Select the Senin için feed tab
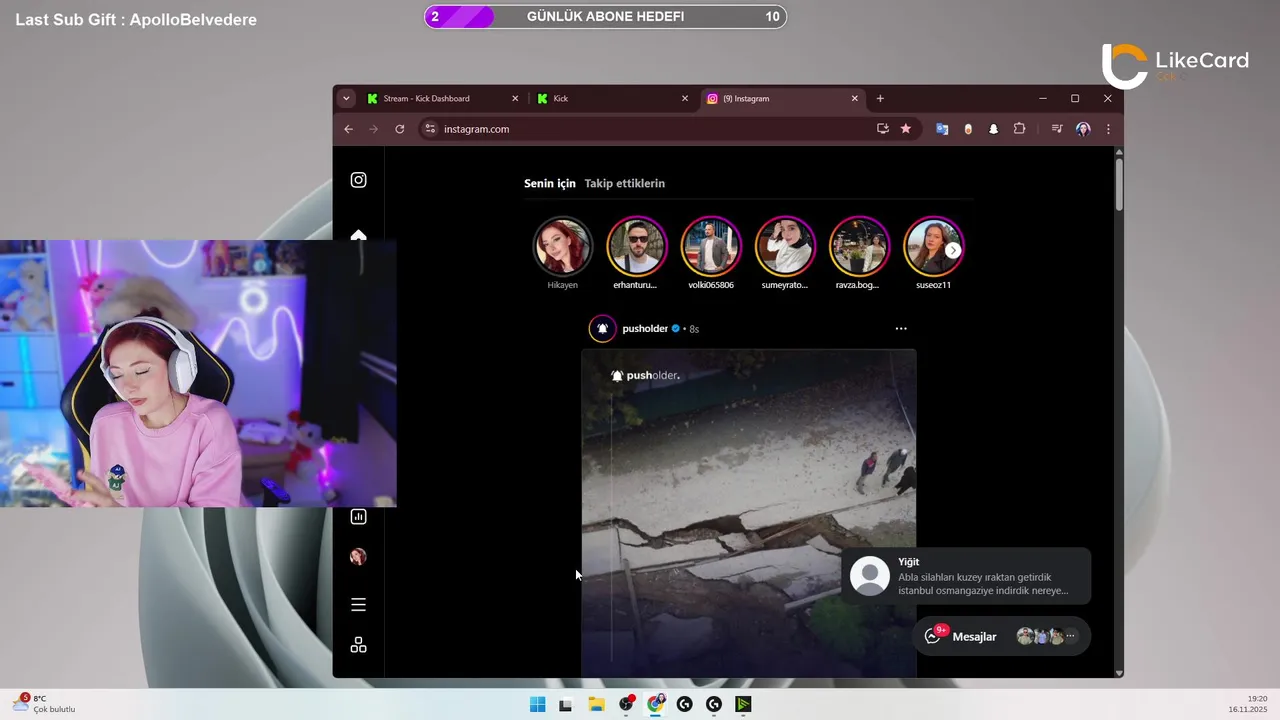Viewport: 1280px width, 720px height. pos(550,183)
